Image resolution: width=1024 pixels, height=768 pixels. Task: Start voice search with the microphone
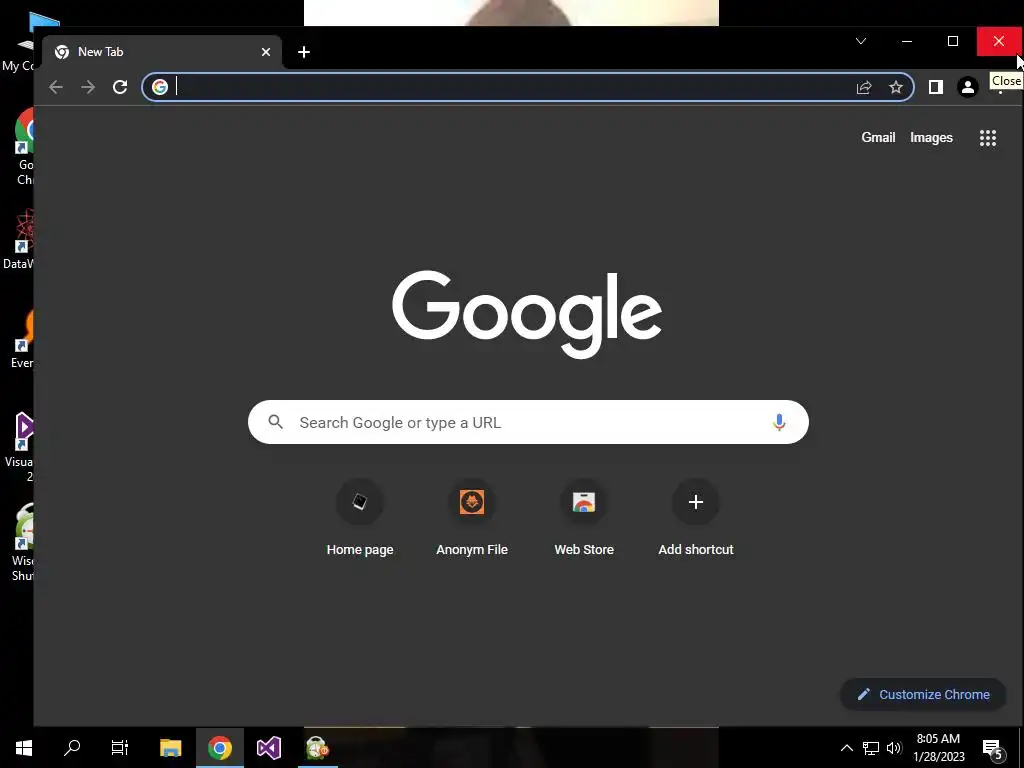click(779, 423)
